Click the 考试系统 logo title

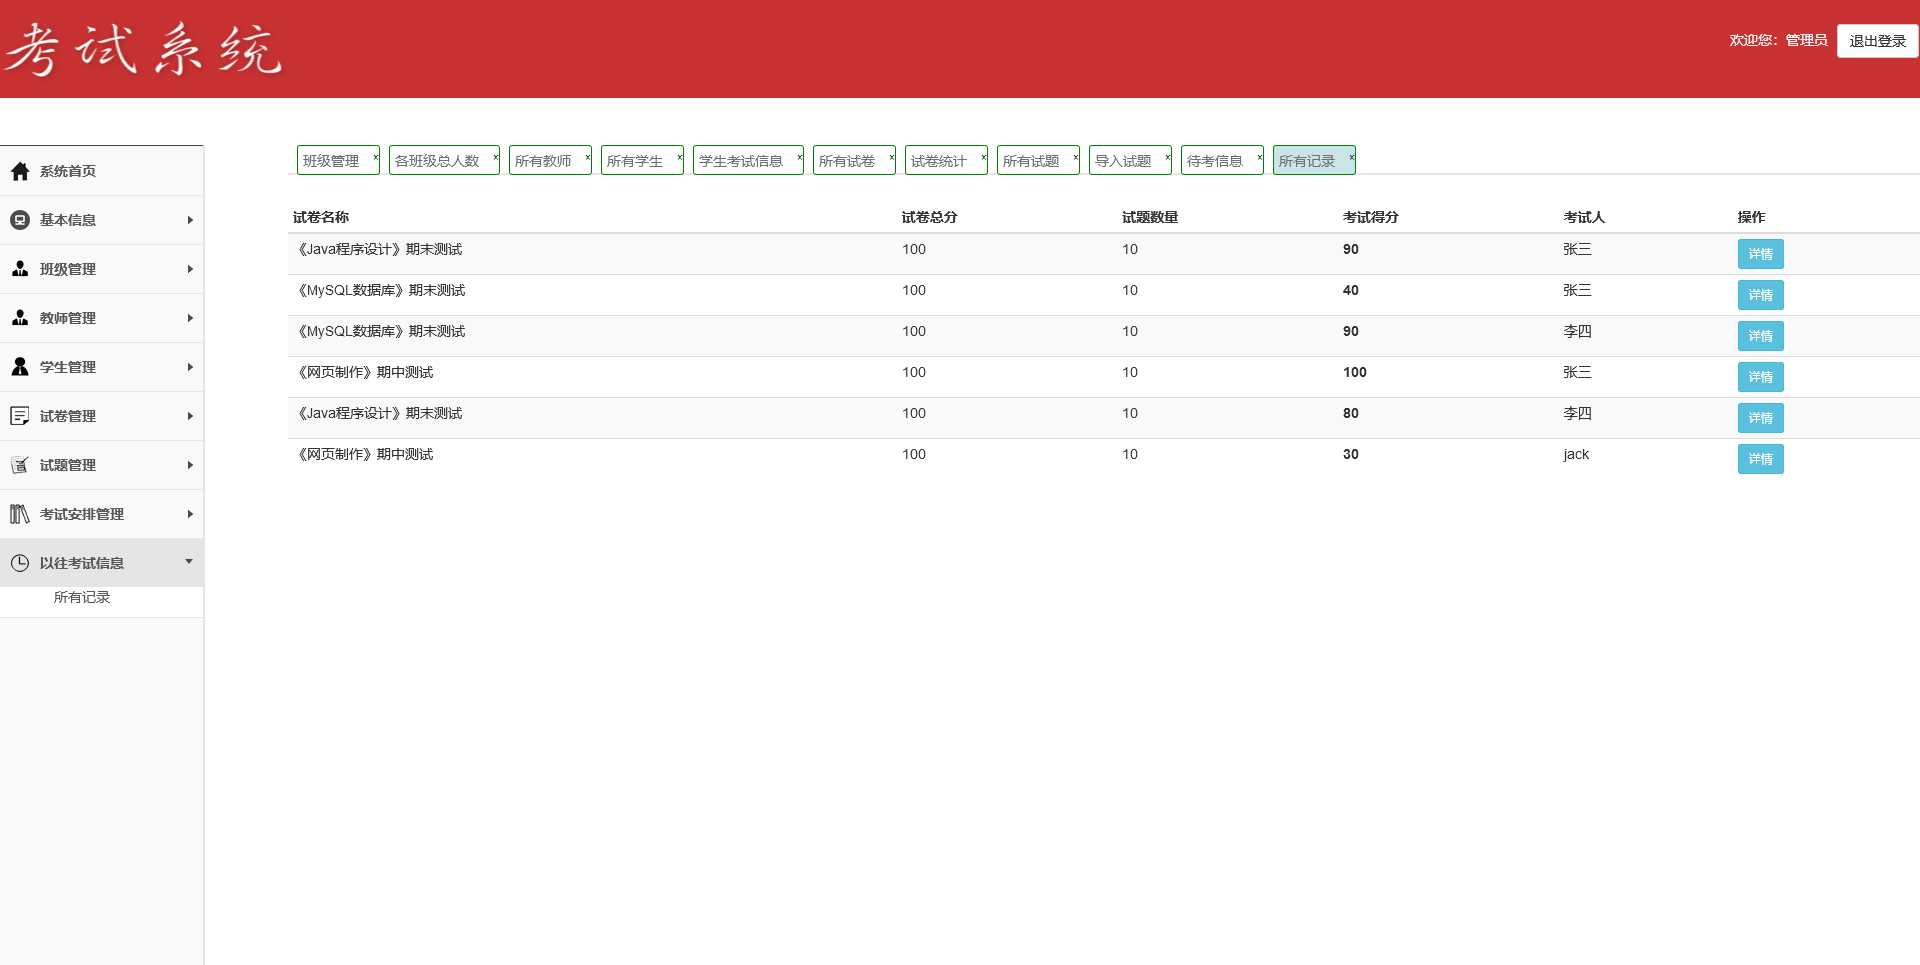[x=143, y=49]
